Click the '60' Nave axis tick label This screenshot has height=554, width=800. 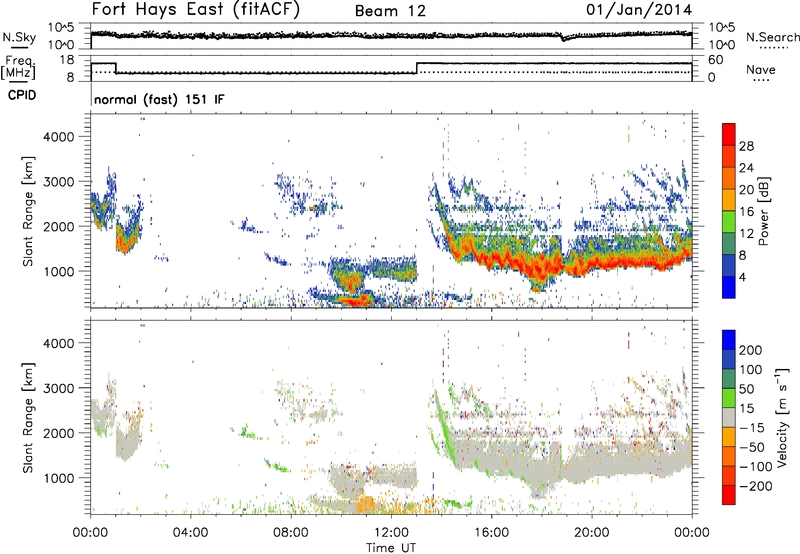(x=715, y=60)
